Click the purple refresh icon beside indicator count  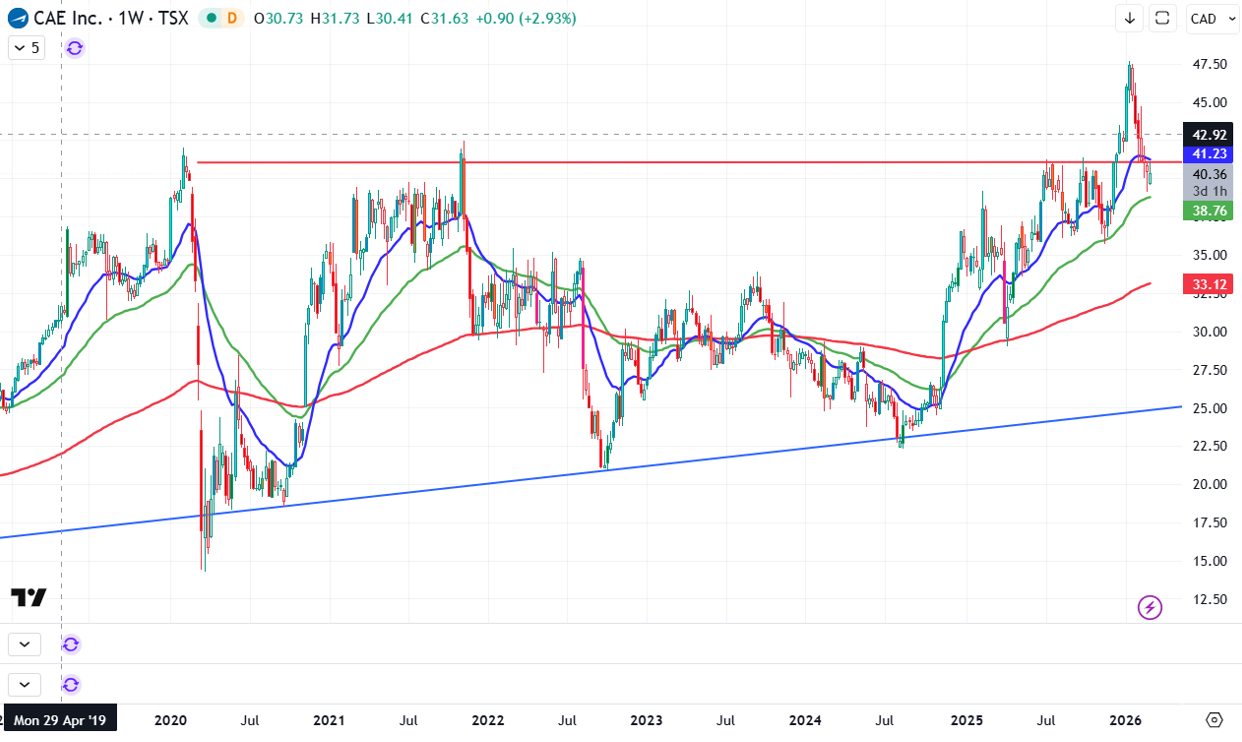[74, 47]
